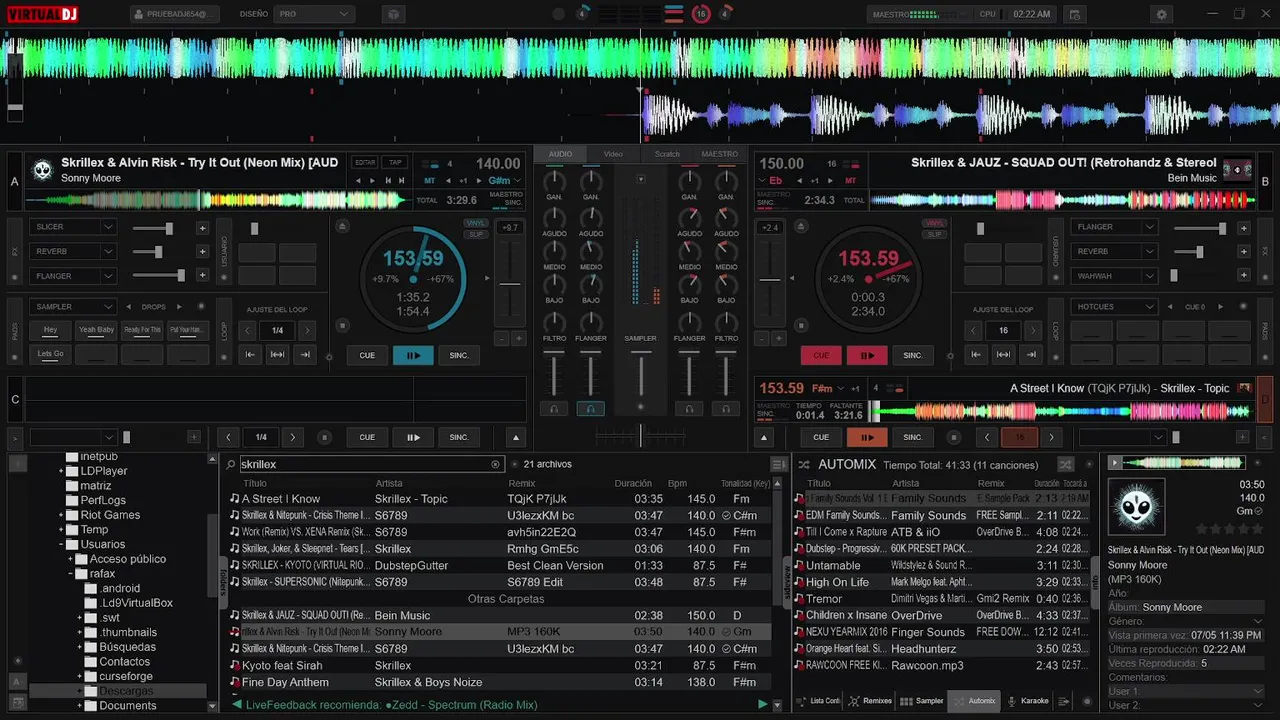
Task: Click the deck A album skull artwork
Action: pyautogui.click(x=42, y=170)
